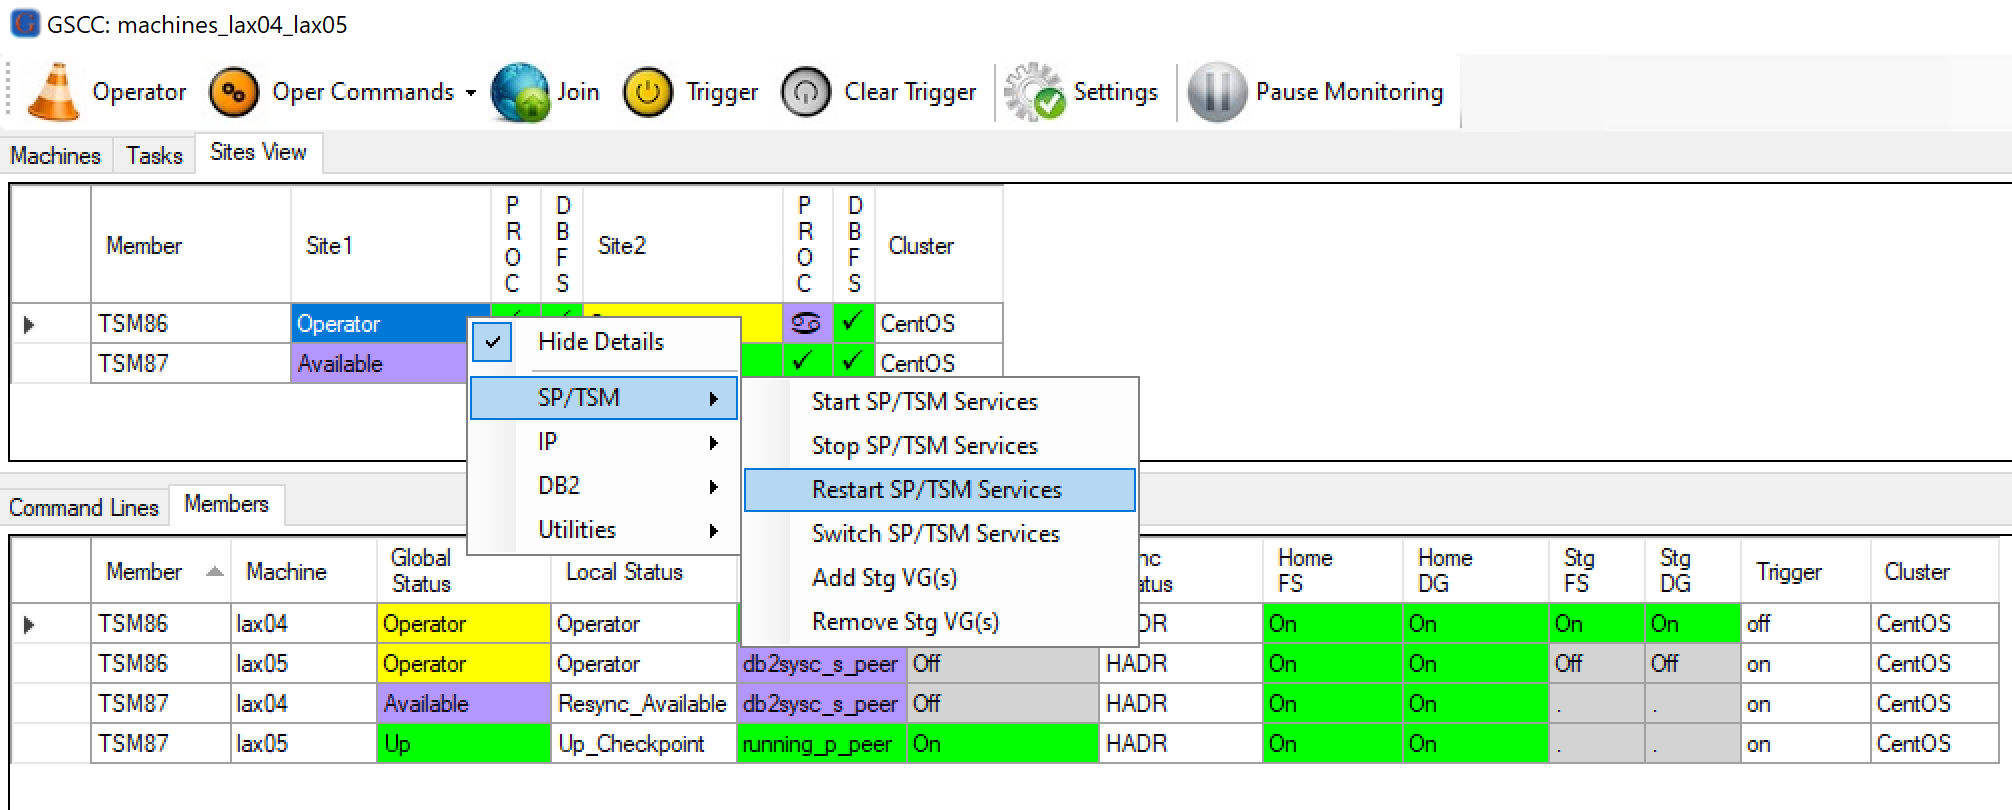The height and width of the screenshot is (810, 2012).
Task: Click the On cell next to running_p_peer
Action: pos(1002,744)
